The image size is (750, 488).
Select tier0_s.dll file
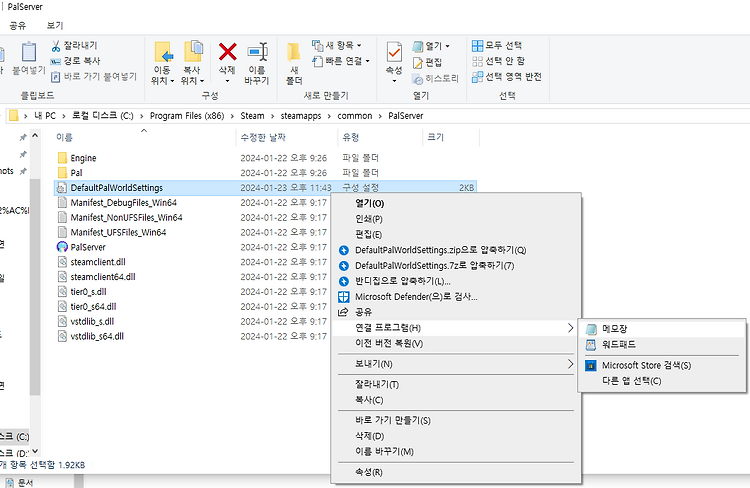88,291
